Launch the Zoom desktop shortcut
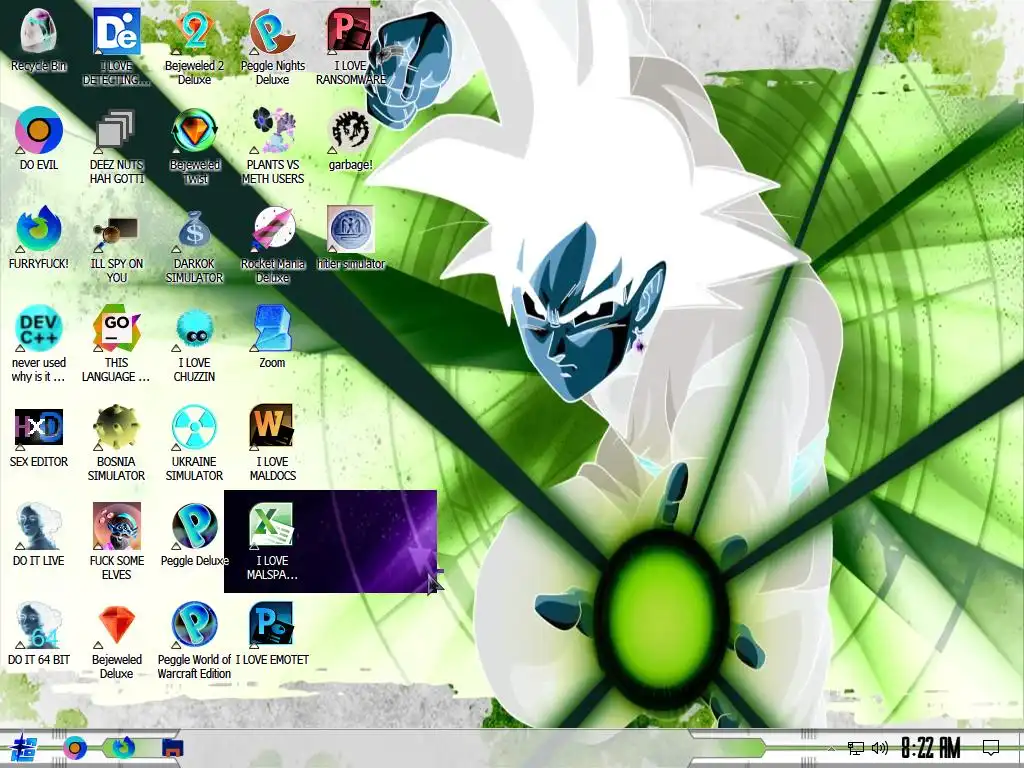This screenshot has width=1024, height=768. [x=272, y=328]
